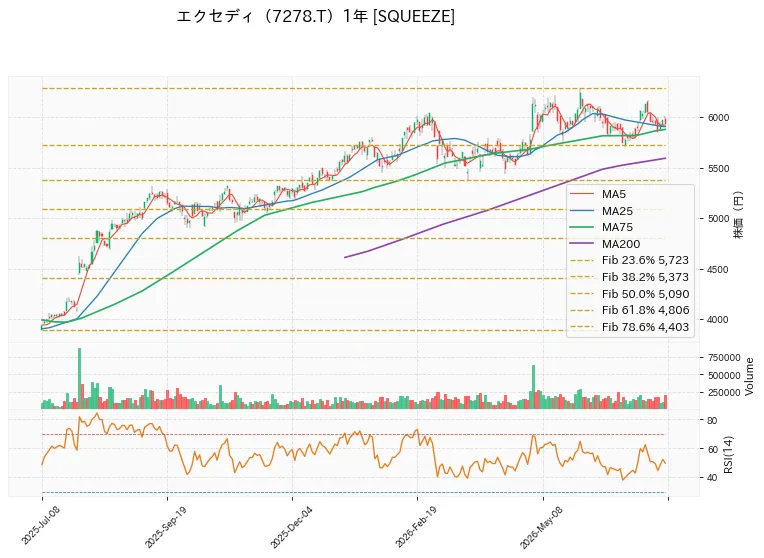Click the chart title エクセディ (7278.T)
The width and height of the screenshot is (764, 558).
[x=258, y=17]
